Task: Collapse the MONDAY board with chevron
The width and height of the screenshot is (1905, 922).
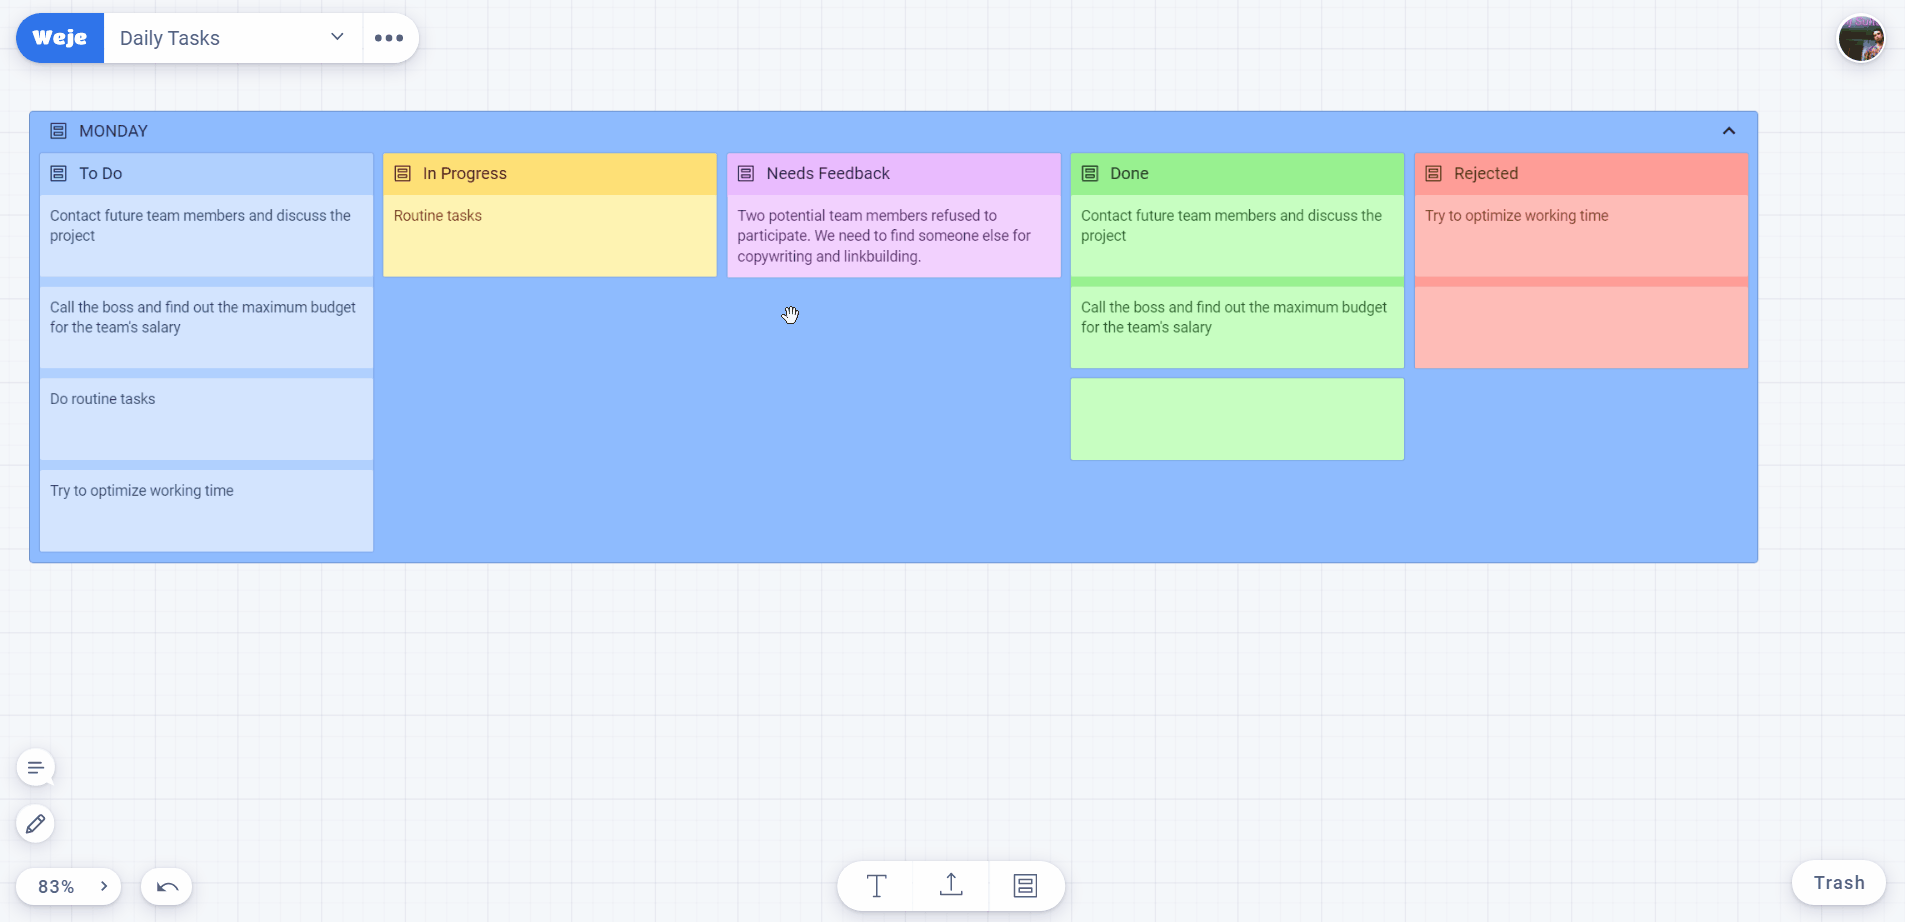Action: [x=1728, y=131]
